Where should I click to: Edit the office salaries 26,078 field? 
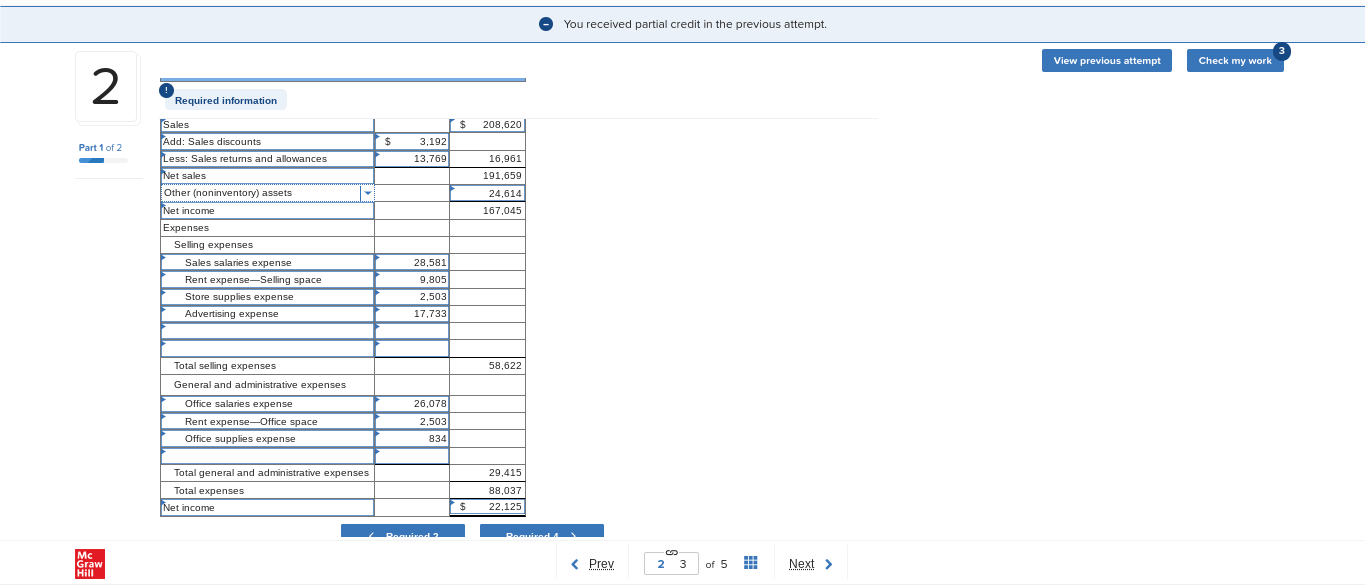click(412, 404)
